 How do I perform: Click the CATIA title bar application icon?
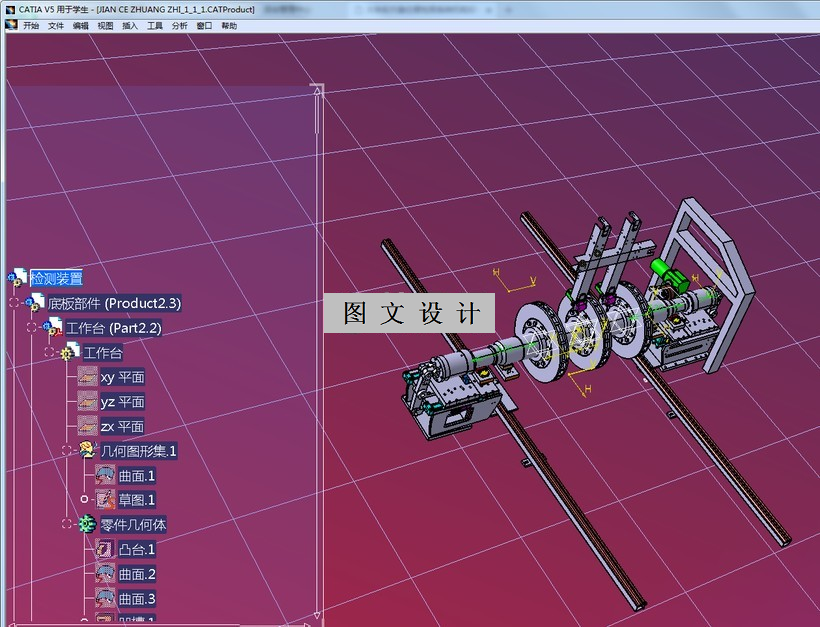(10, 9)
